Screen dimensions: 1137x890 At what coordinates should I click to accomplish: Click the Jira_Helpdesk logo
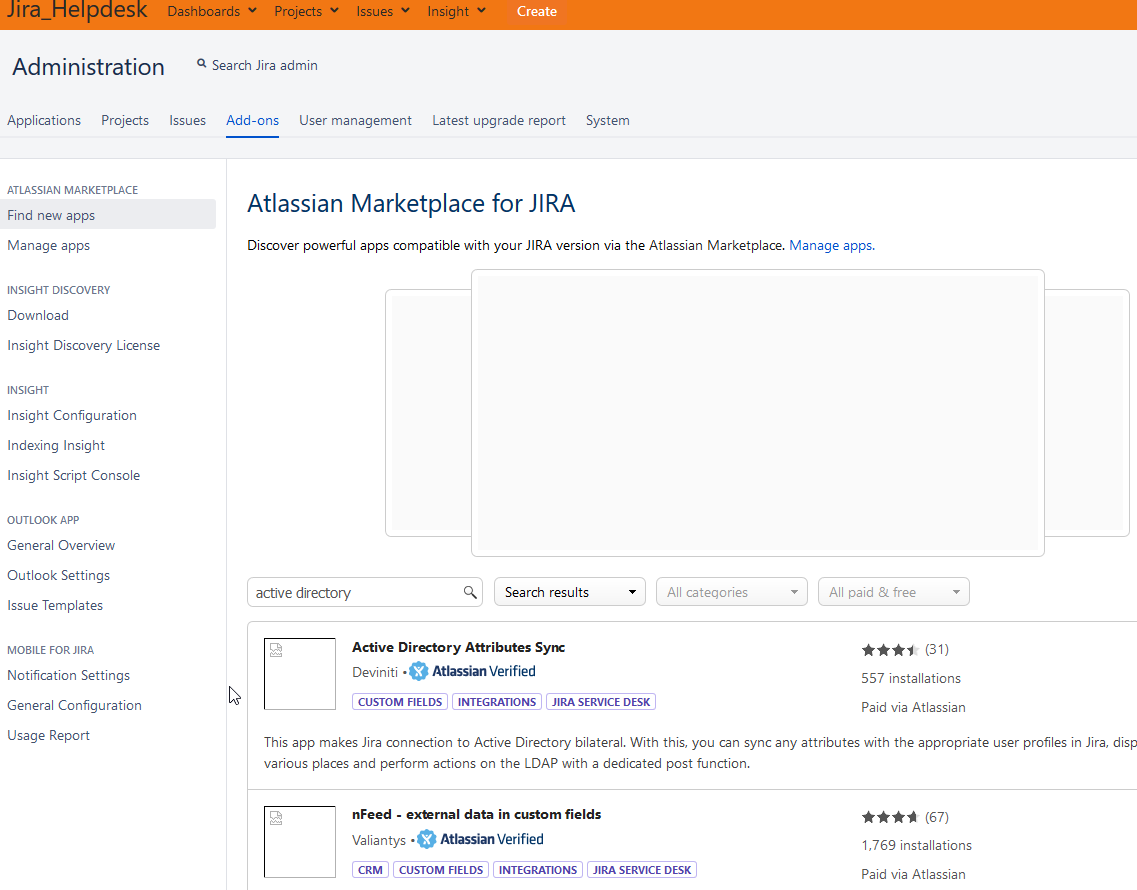(x=77, y=10)
